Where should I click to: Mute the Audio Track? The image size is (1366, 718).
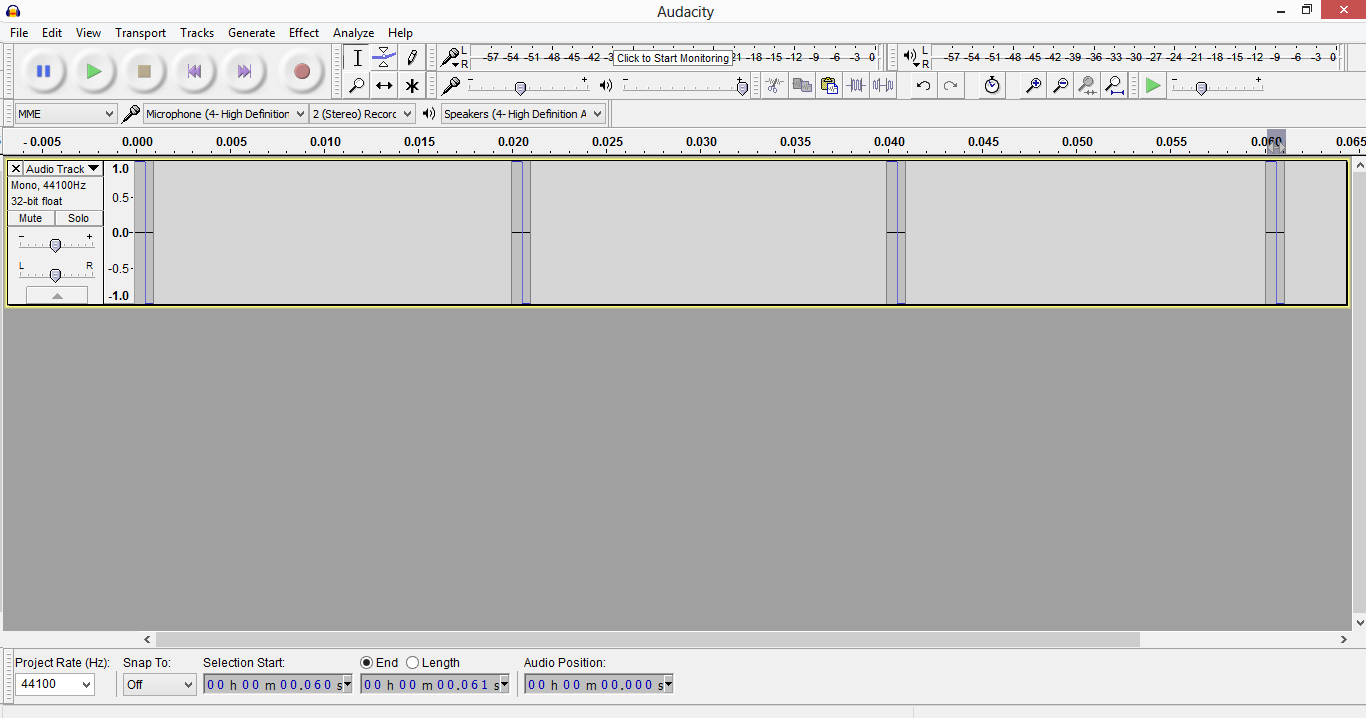click(31, 218)
